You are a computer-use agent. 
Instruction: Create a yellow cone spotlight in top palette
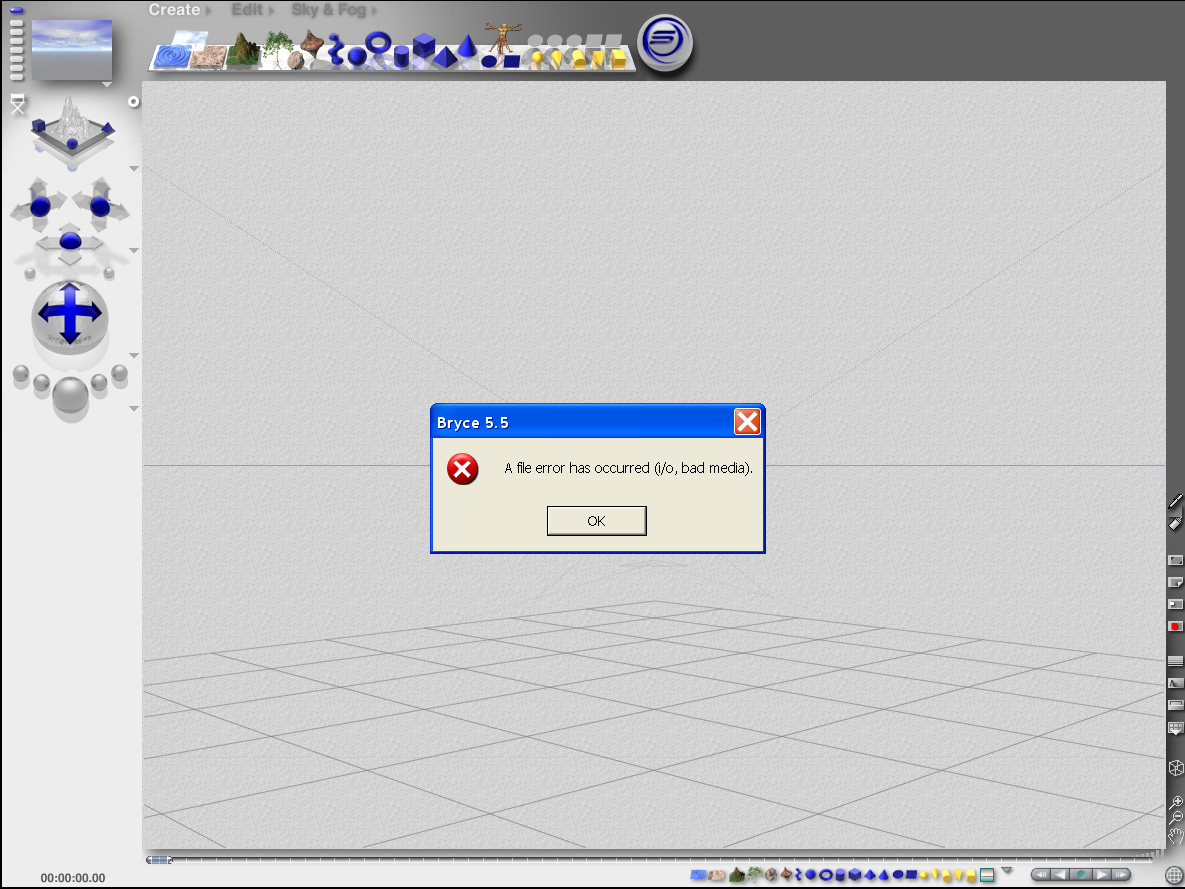(x=557, y=58)
